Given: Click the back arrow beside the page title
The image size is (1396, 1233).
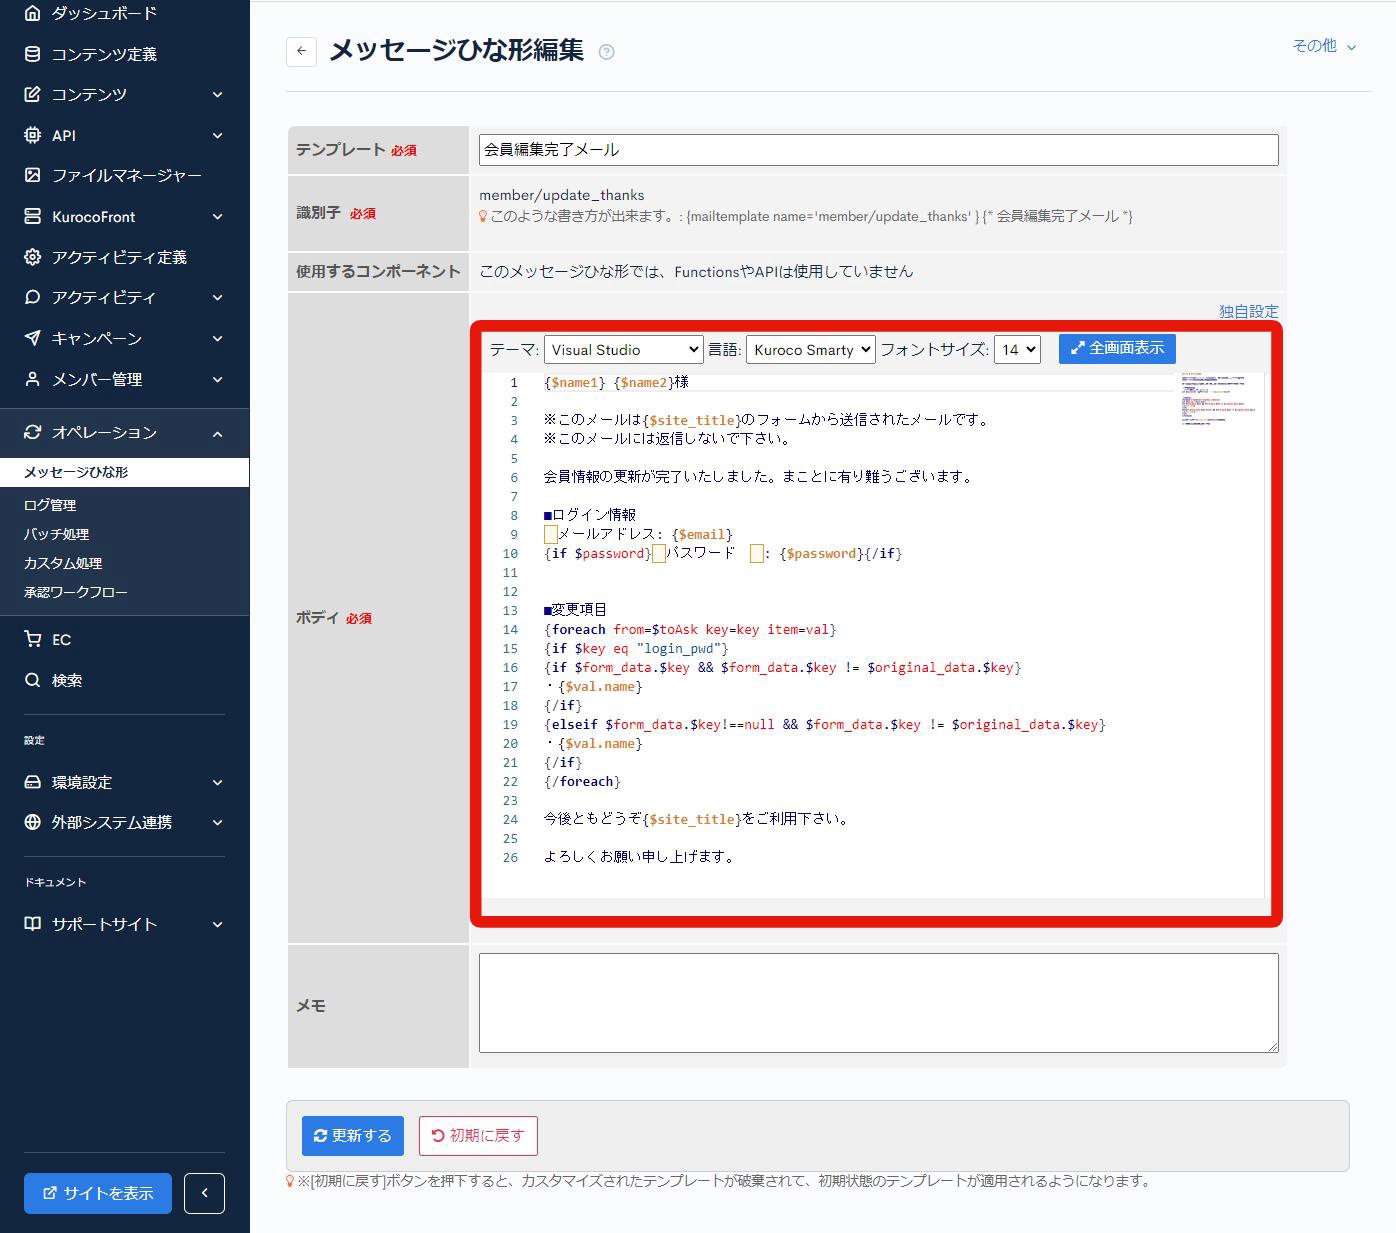Looking at the screenshot, I should coord(301,51).
